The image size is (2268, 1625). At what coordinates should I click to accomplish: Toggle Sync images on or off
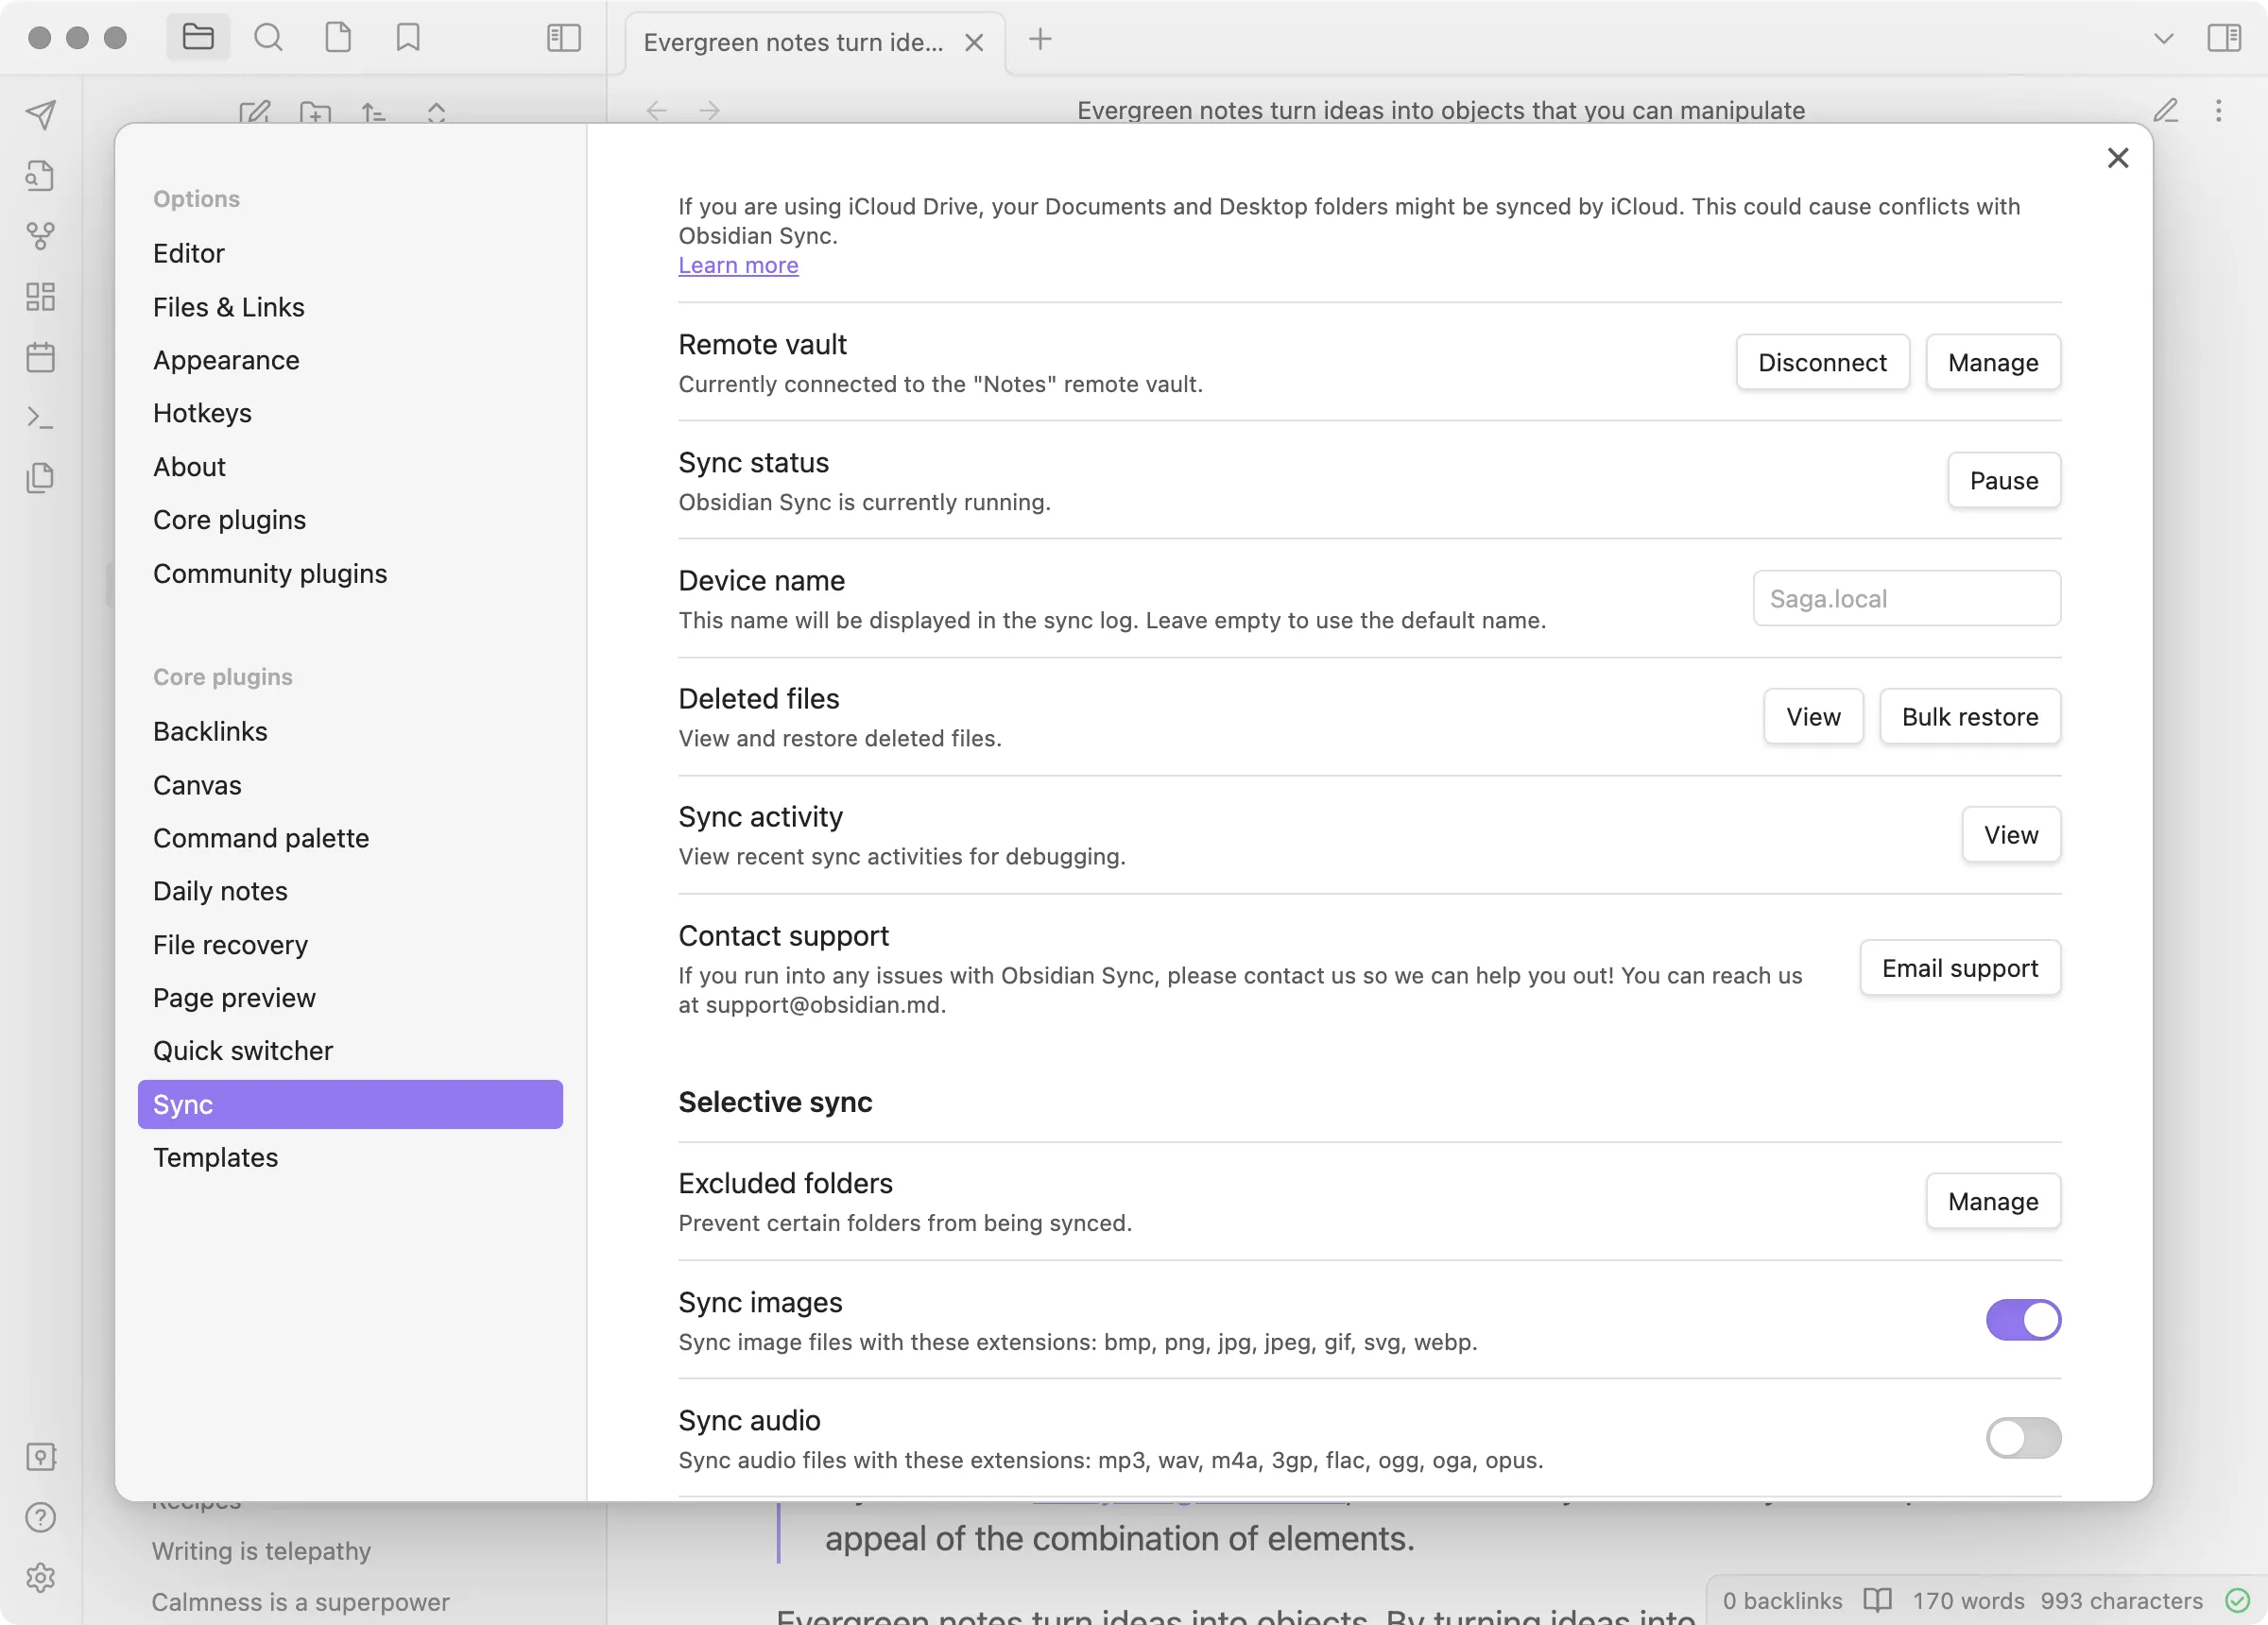pyautogui.click(x=2023, y=1319)
